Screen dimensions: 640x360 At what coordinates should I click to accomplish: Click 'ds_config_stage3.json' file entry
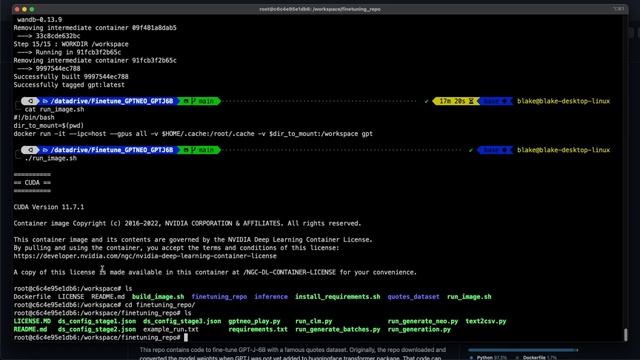click(x=182, y=321)
